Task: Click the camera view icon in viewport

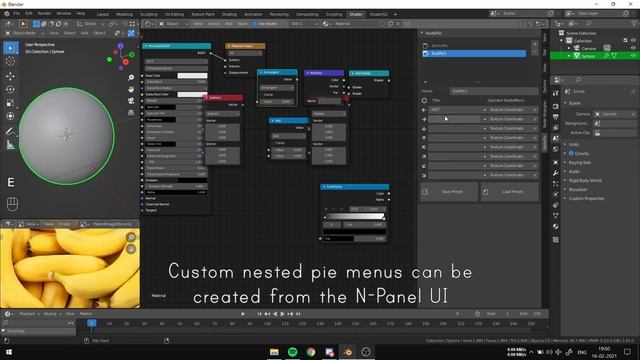Action: click(x=131, y=100)
